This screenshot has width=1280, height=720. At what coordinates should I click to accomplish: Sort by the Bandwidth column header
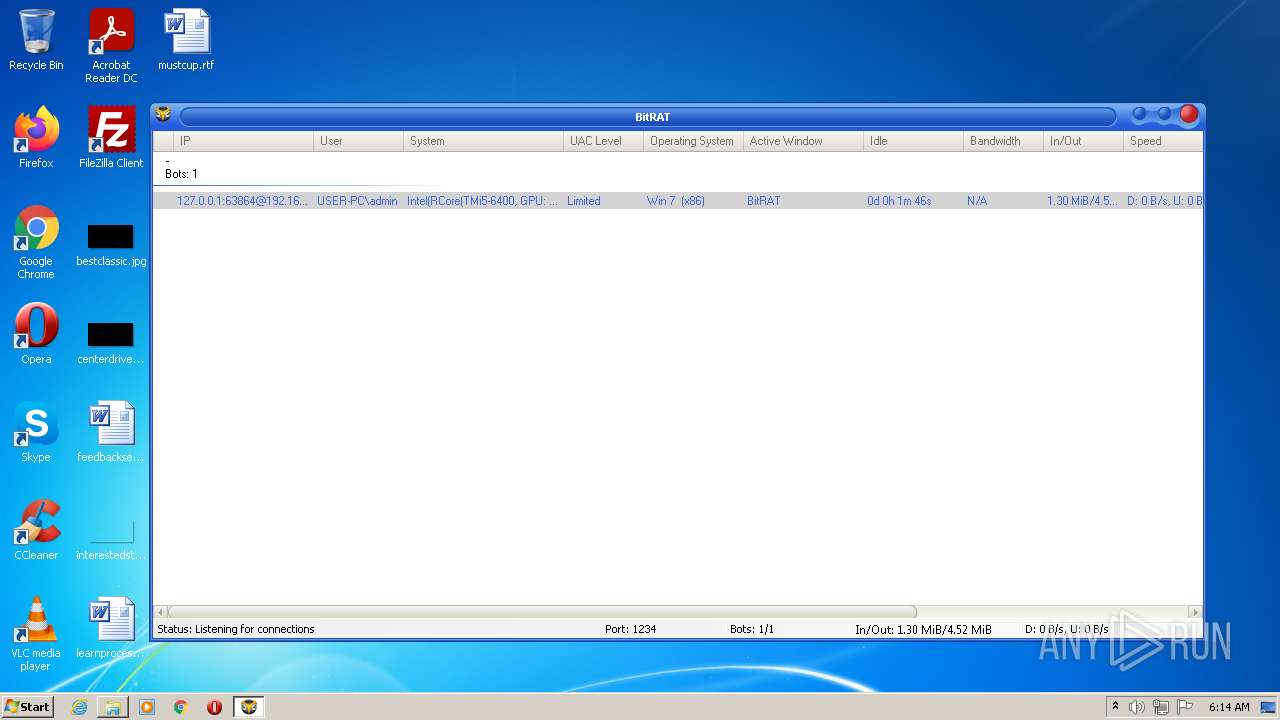1003,141
